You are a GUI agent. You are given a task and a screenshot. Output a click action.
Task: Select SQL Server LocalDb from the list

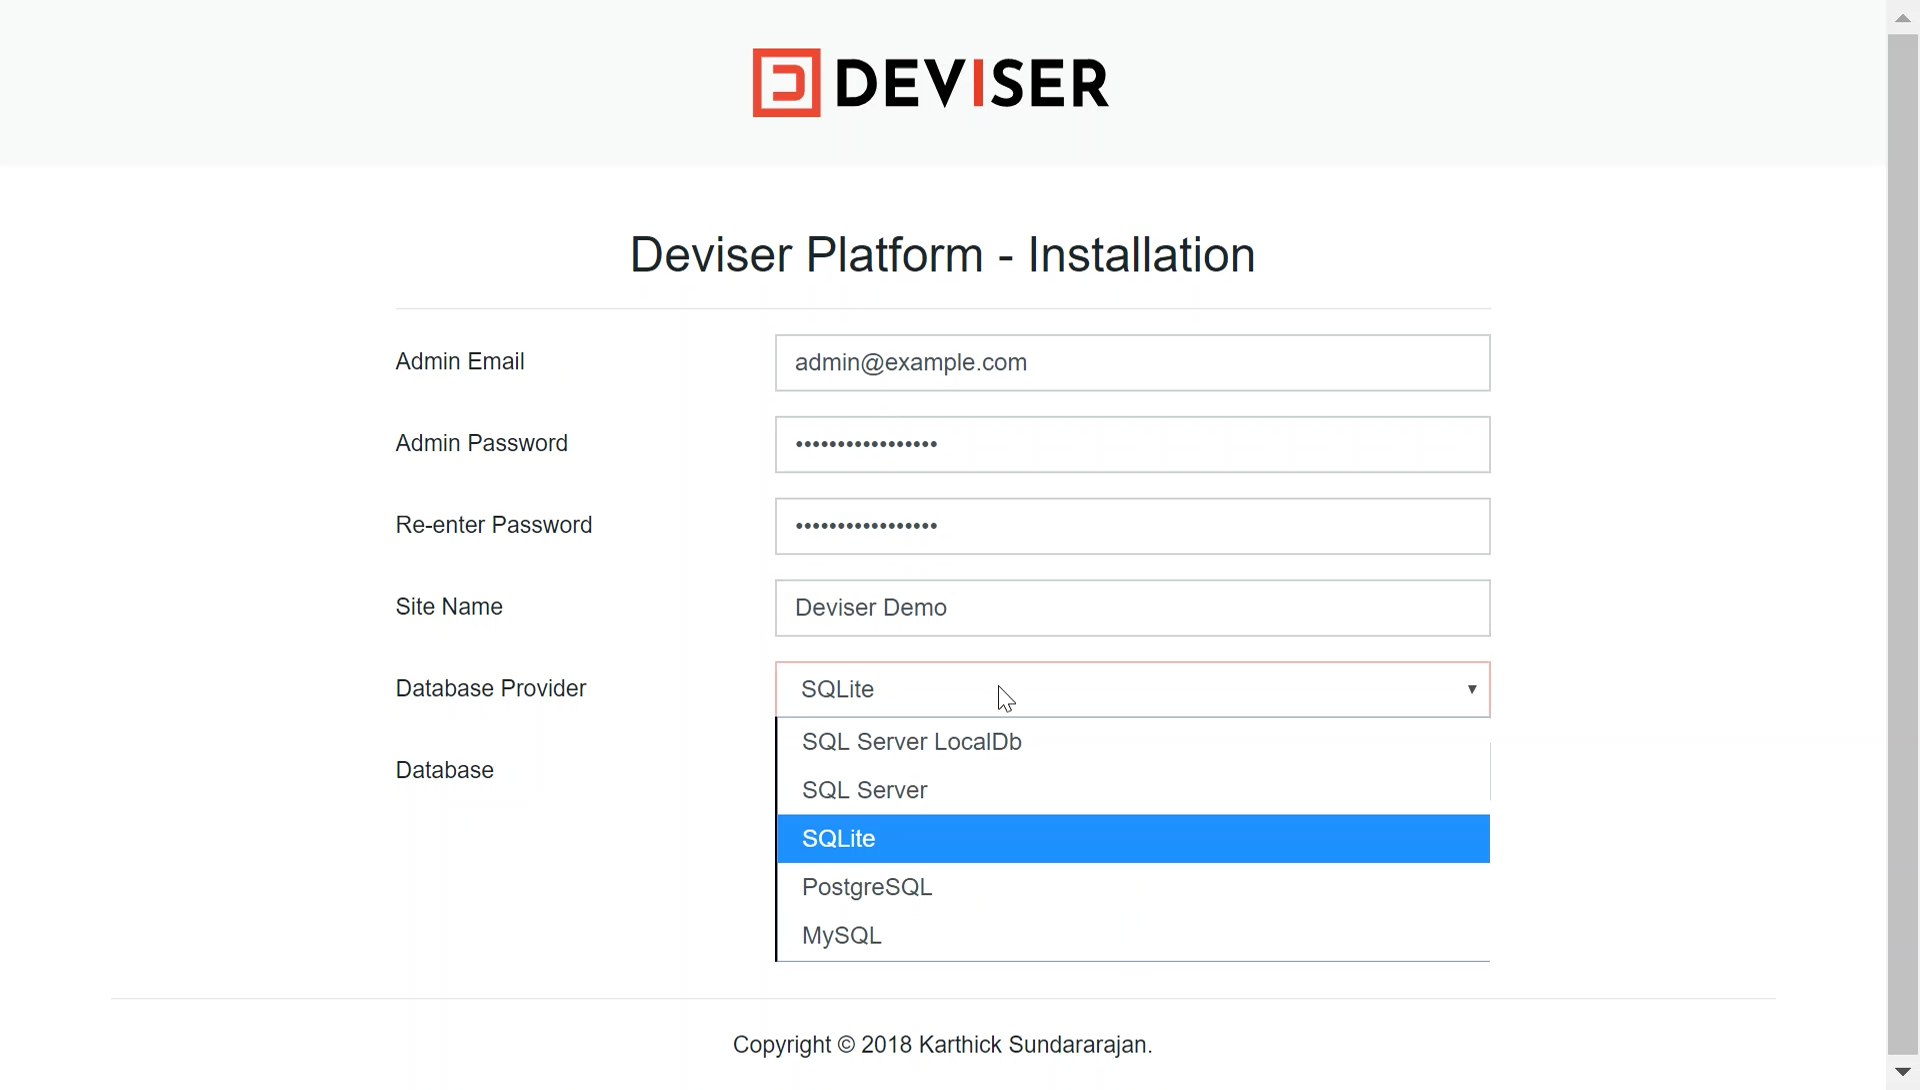911,741
